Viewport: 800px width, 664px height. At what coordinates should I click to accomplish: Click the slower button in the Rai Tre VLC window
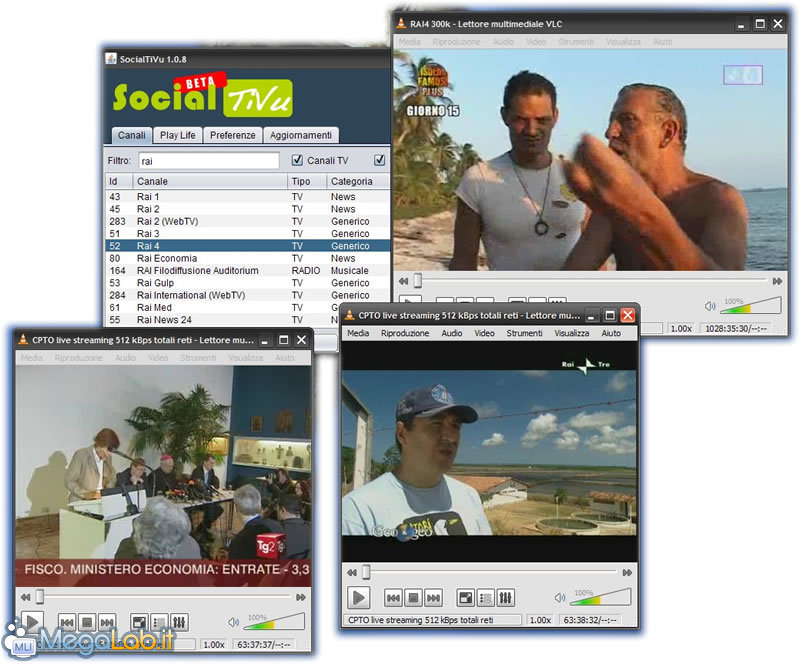pos(352,573)
